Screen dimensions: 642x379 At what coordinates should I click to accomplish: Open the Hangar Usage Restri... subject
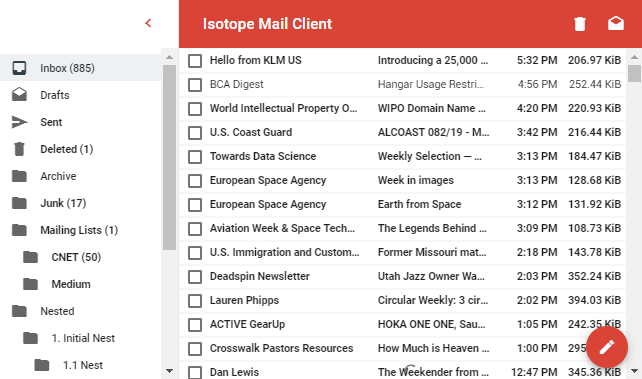pyautogui.click(x=431, y=84)
